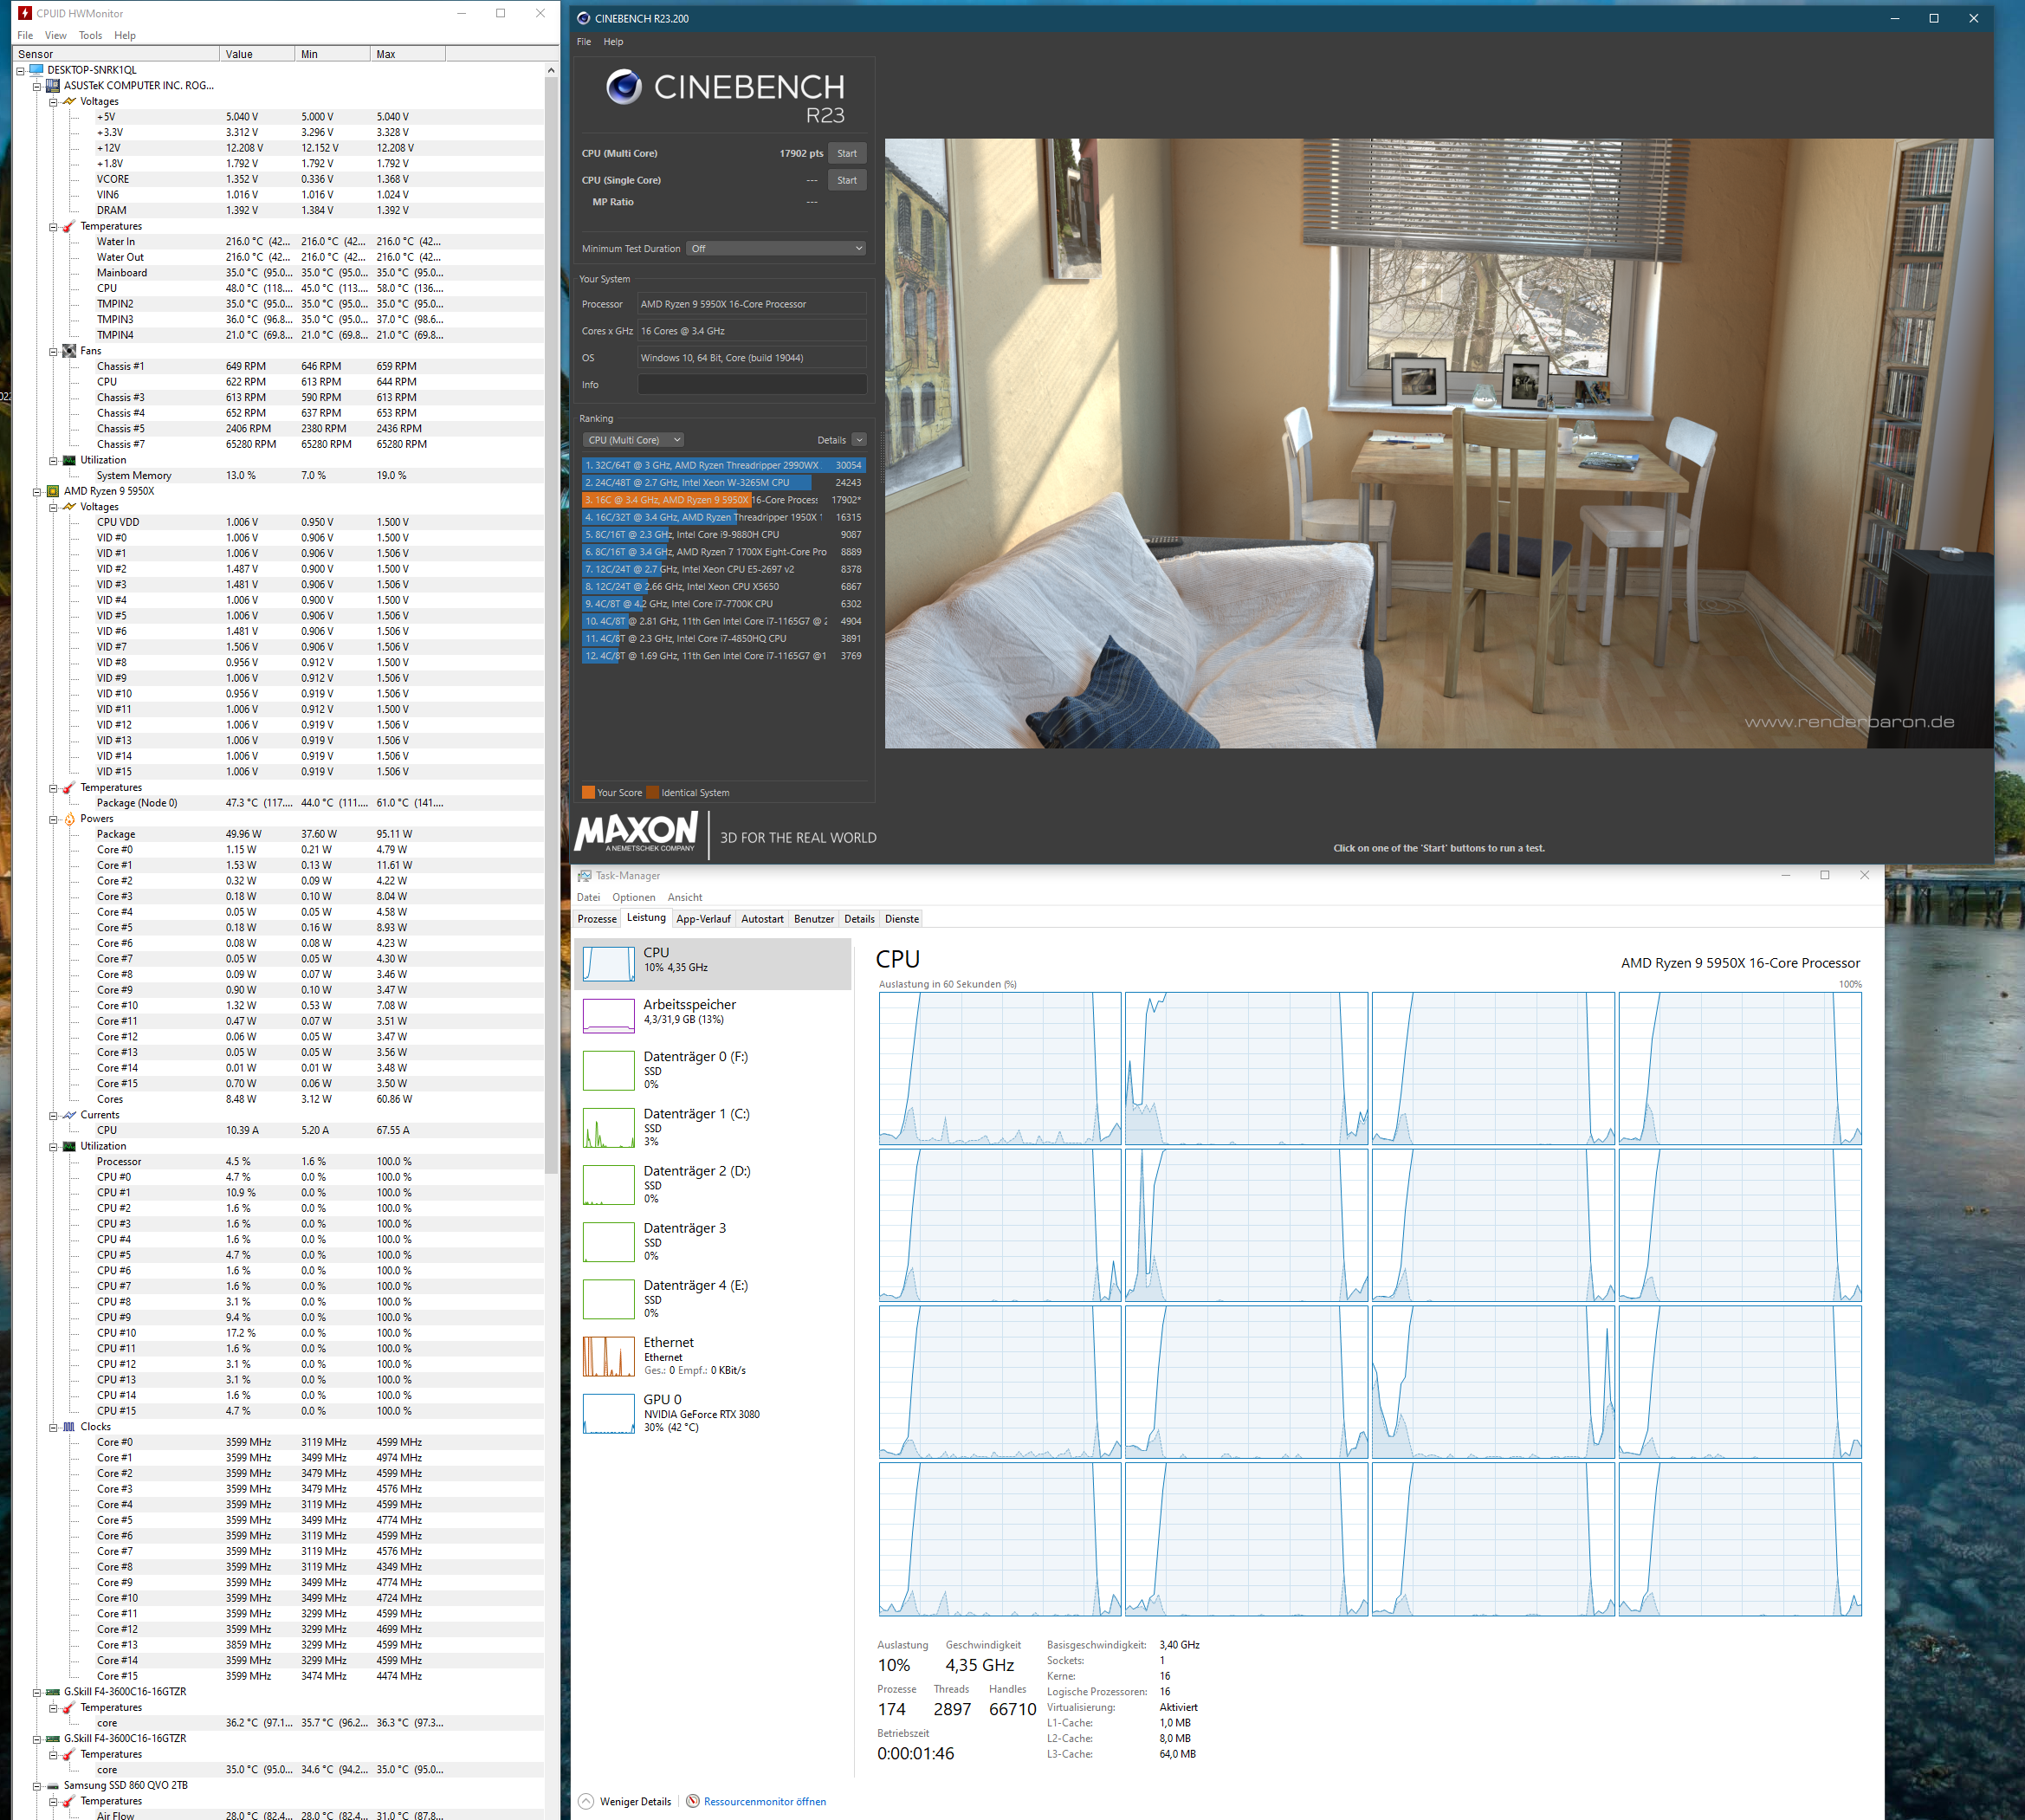Switch to App-Verlauf tab
2025x1820 pixels.
point(703,919)
